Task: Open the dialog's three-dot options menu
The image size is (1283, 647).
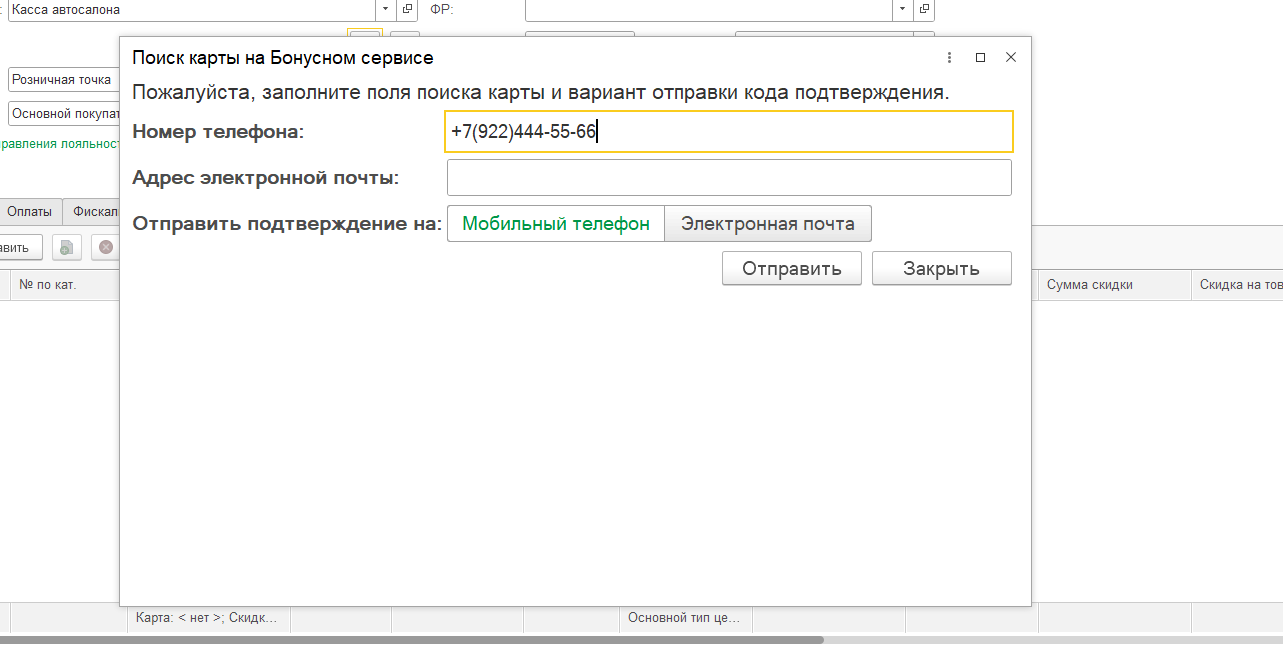Action: [949, 58]
